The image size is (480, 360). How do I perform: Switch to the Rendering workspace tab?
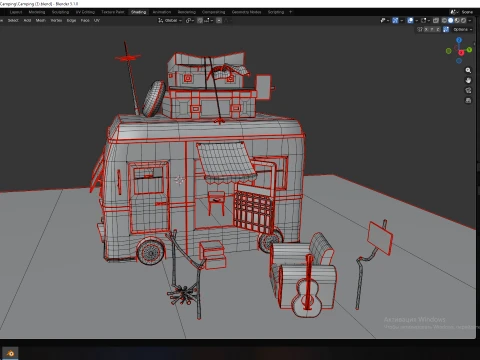[x=187, y=12]
